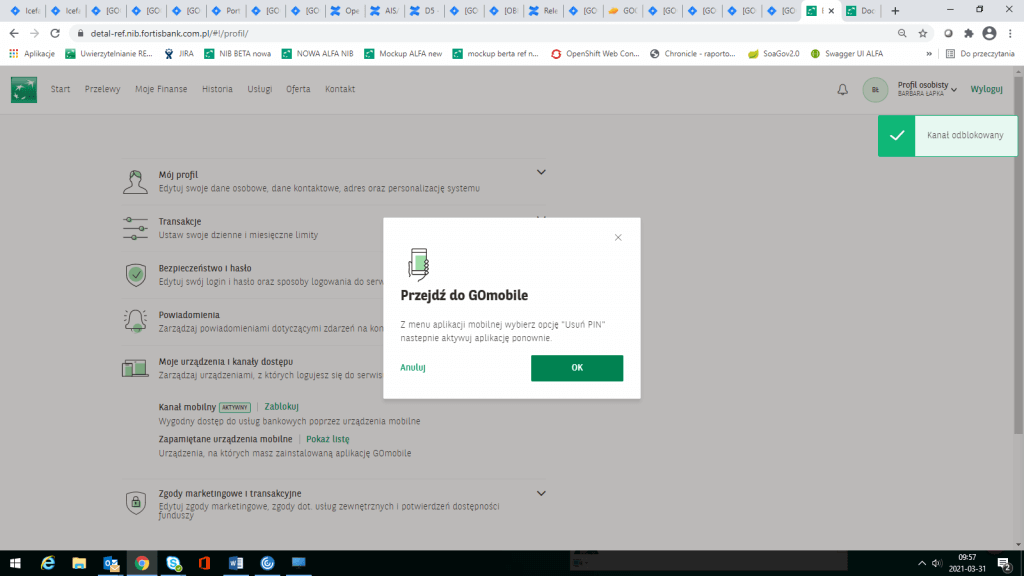Click the notification bell icon
1024x576 pixels.
click(x=842, y=89)
